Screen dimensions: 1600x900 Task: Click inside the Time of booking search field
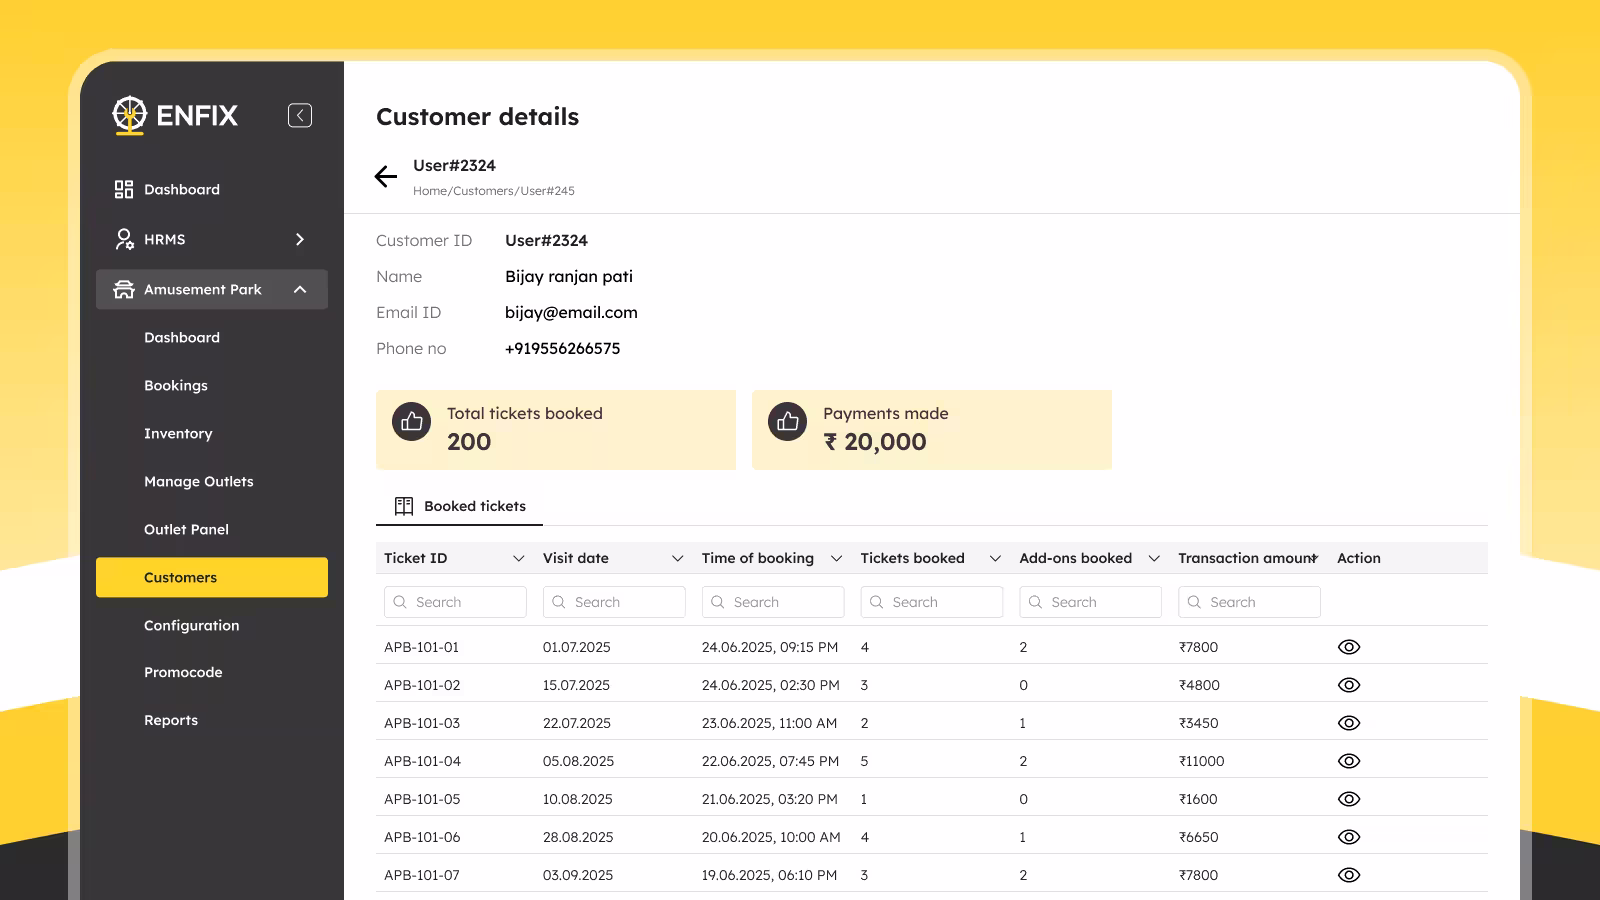pyautogui.click(x=773, y=602)
